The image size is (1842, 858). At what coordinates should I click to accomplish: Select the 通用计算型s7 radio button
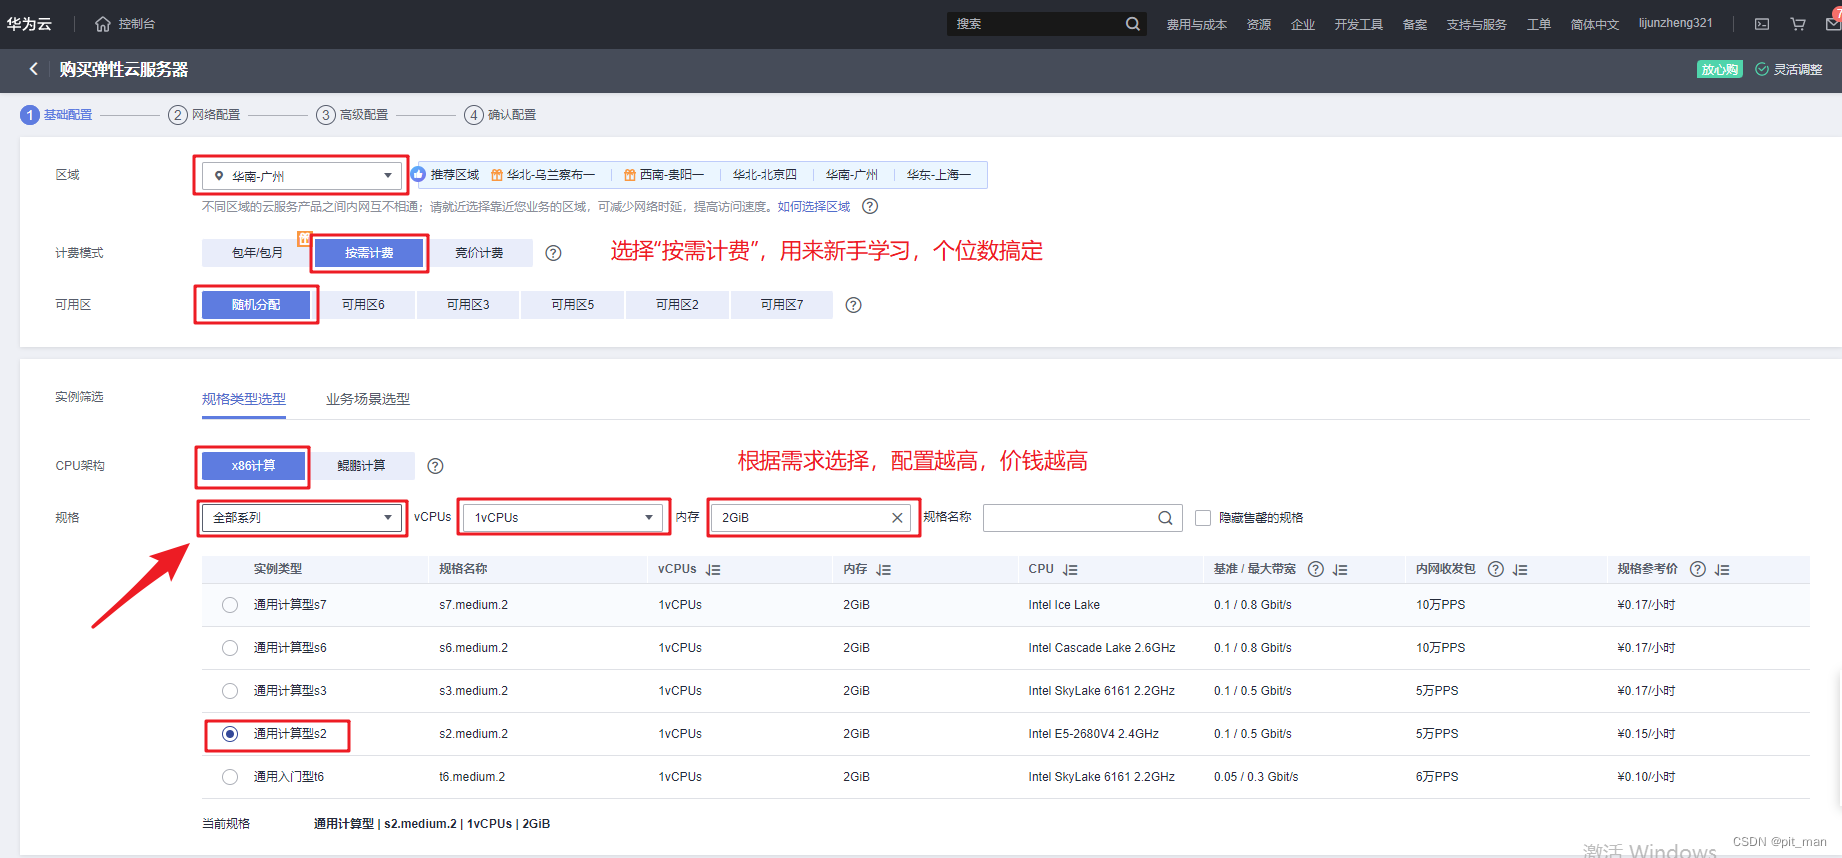pyautogui.click(x=230, y=605)
